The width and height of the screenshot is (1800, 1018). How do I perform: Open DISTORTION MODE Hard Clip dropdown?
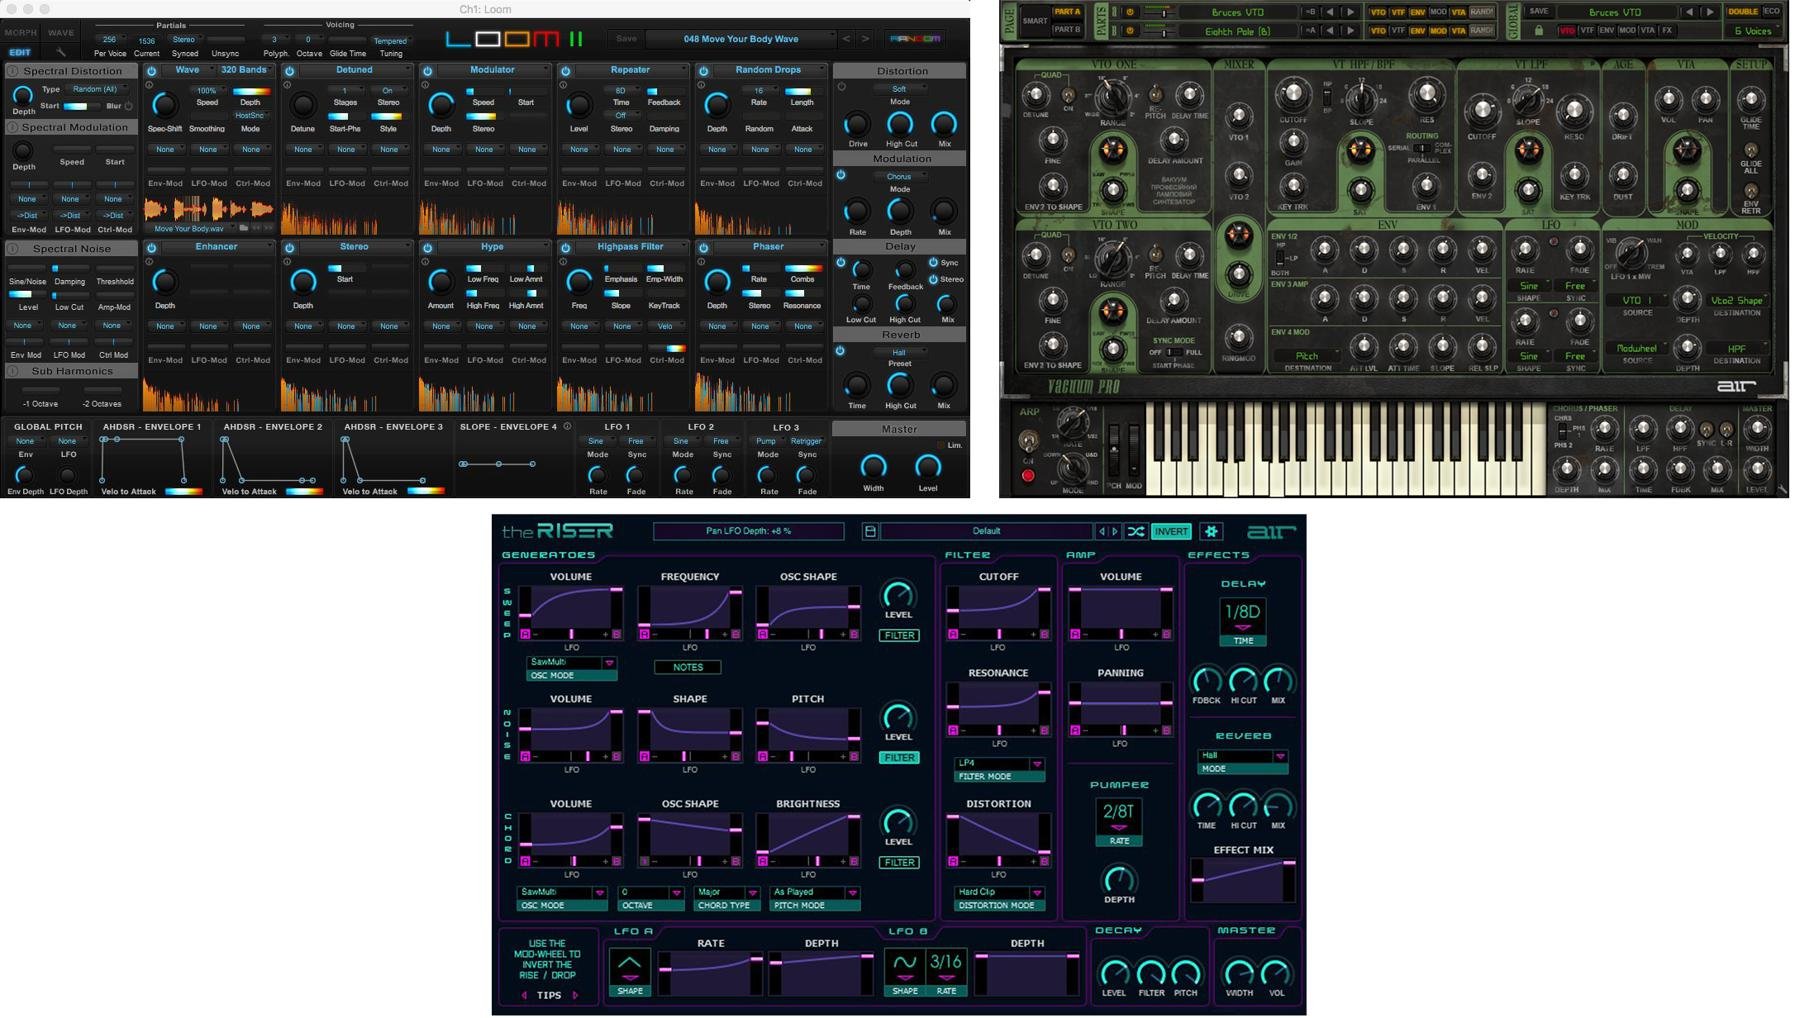(x=999, y=892)
